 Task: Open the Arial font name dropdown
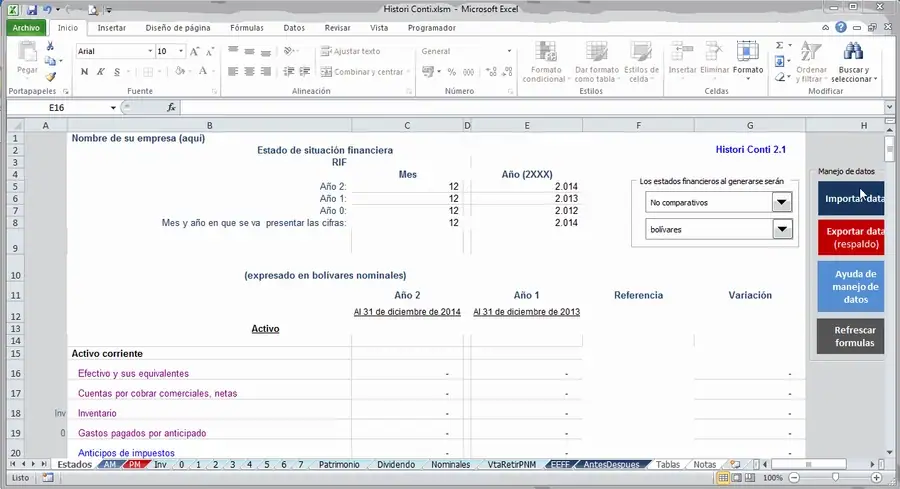click(150, 51)
